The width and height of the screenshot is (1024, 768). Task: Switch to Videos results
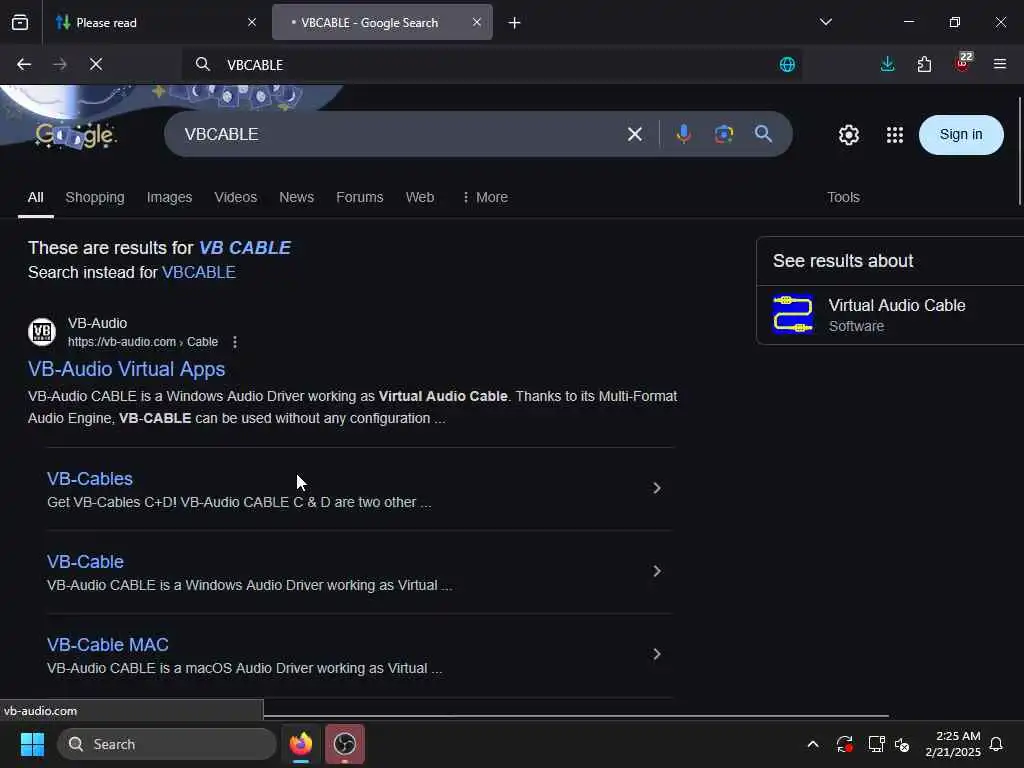(x=236, y=197)
